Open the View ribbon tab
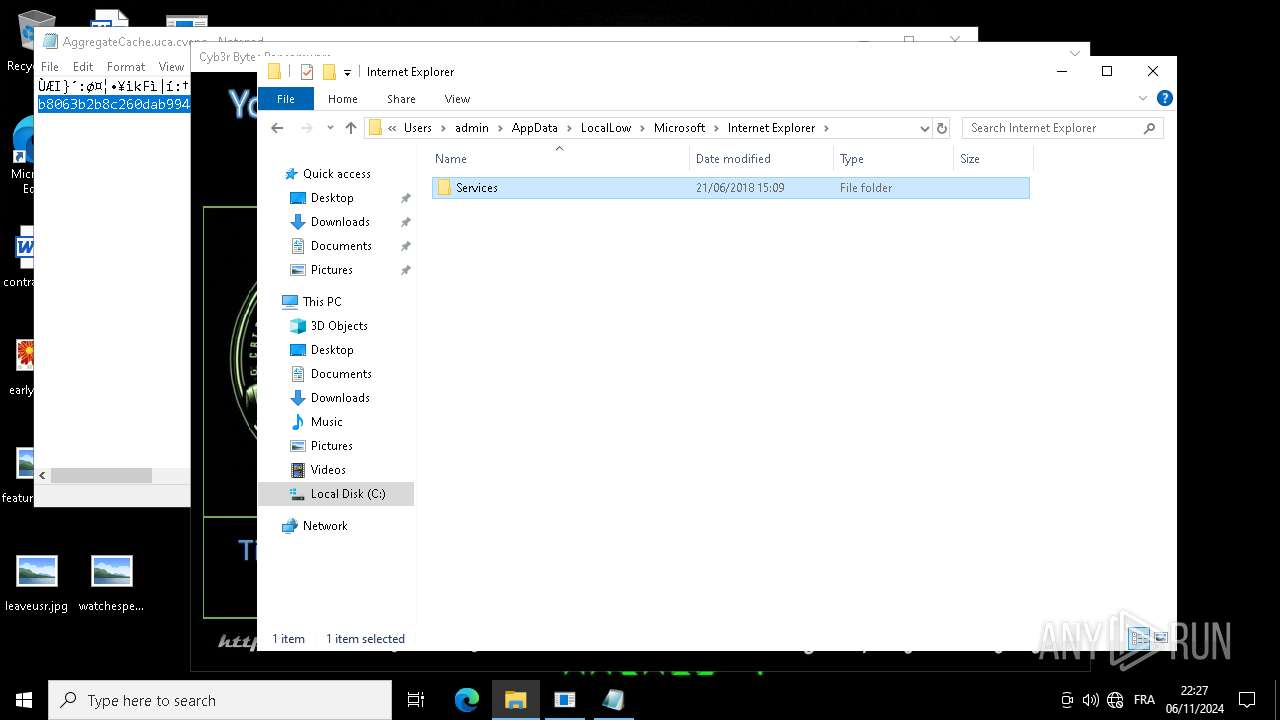1280x720 pixels. [x=457, y=99]
